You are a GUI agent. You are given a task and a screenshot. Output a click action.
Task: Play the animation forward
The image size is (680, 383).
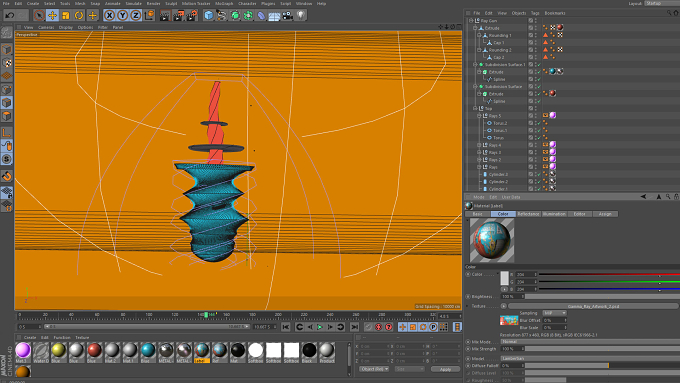tap(320, 327)
